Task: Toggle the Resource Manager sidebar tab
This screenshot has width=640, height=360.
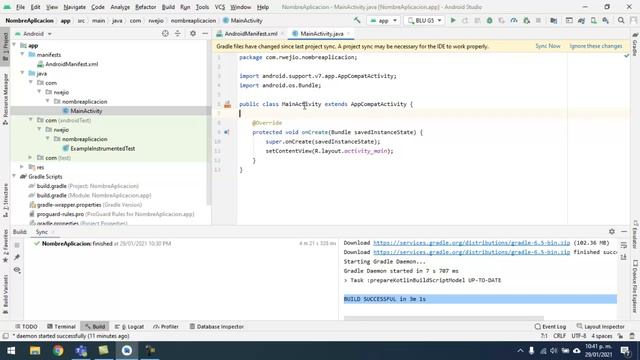Action: (5, 99)
